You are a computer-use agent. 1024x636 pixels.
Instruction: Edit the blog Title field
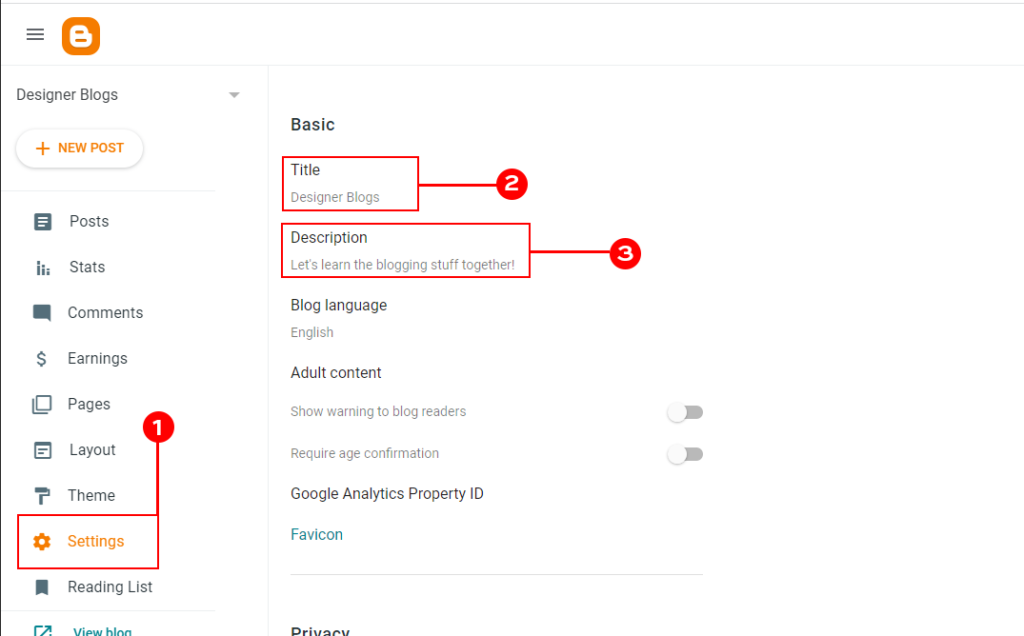pos(350,183)
